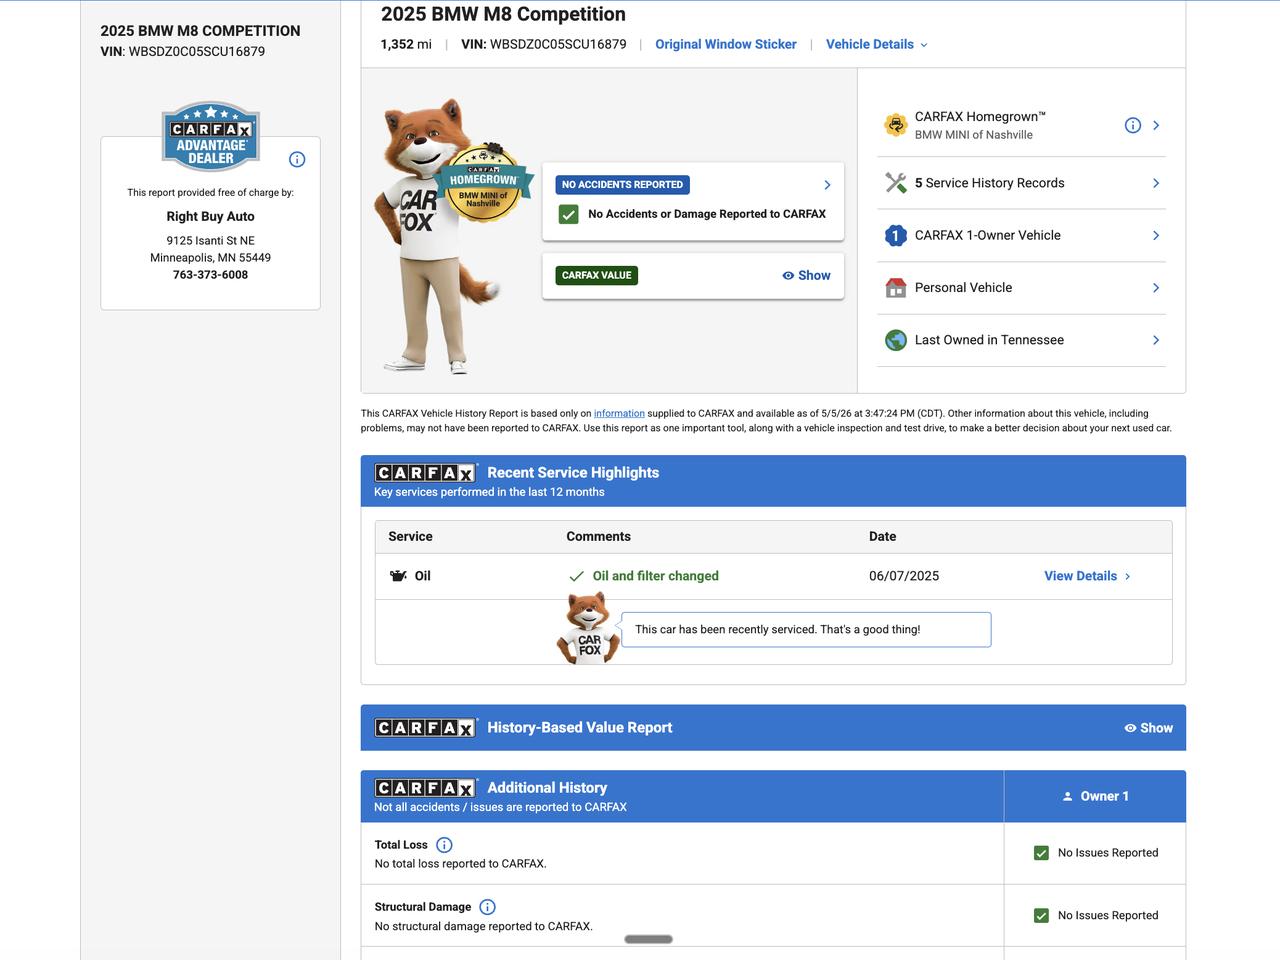Click the Personal Vehicle house icon
This screenshot has height=960, width=1280.
895,288
